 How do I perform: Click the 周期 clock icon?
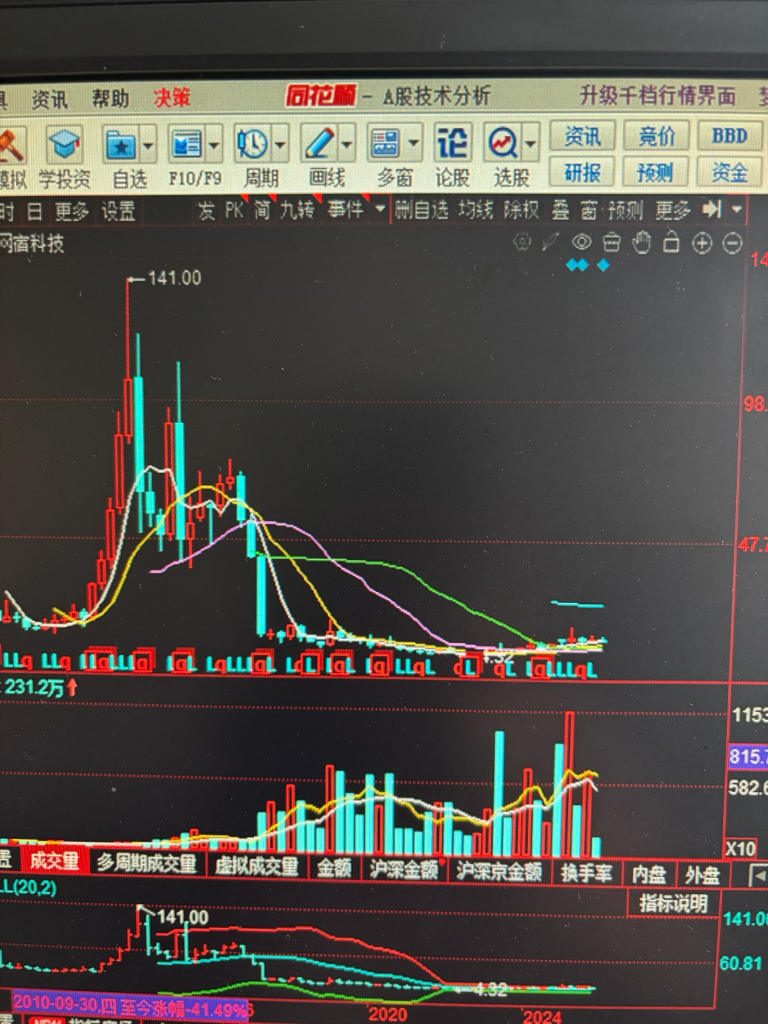(x=253, y=143)
